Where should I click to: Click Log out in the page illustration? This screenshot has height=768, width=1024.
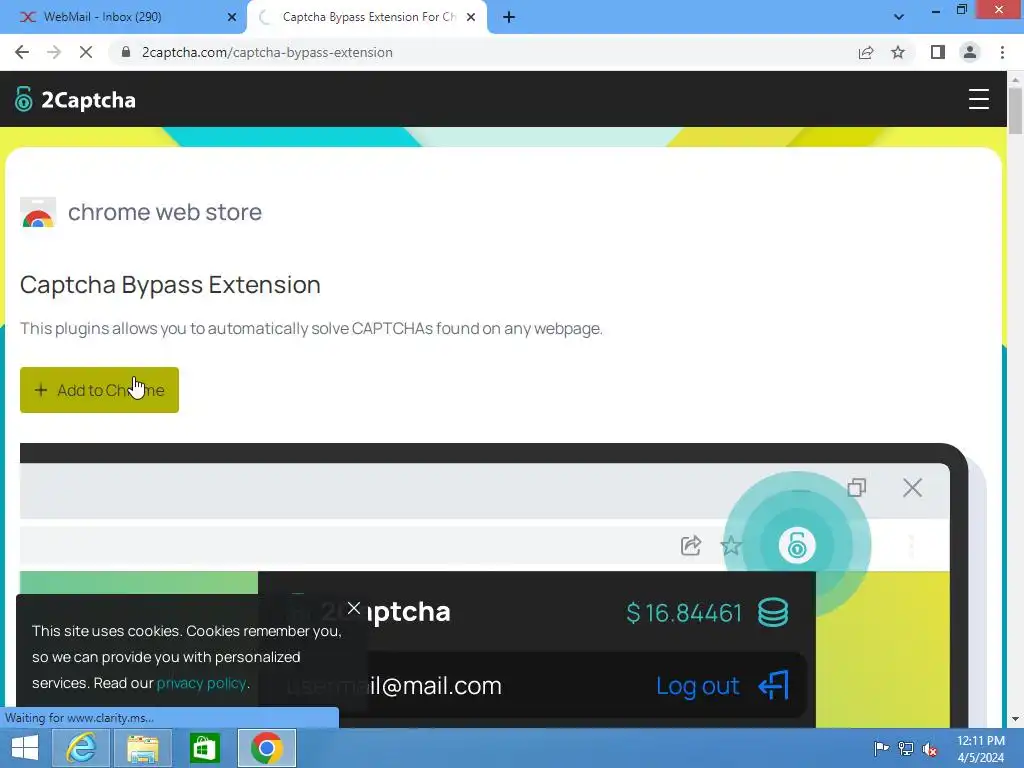coord(722,686)
